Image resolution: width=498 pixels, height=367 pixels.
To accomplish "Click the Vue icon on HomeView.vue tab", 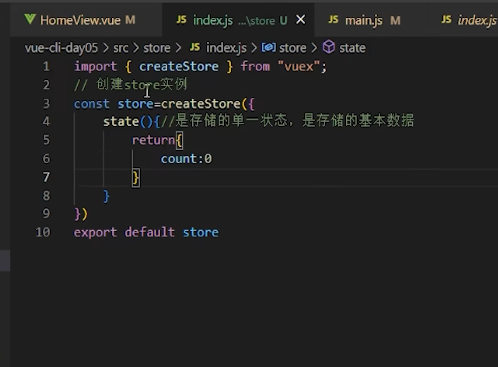I will [x=30, y=19].
